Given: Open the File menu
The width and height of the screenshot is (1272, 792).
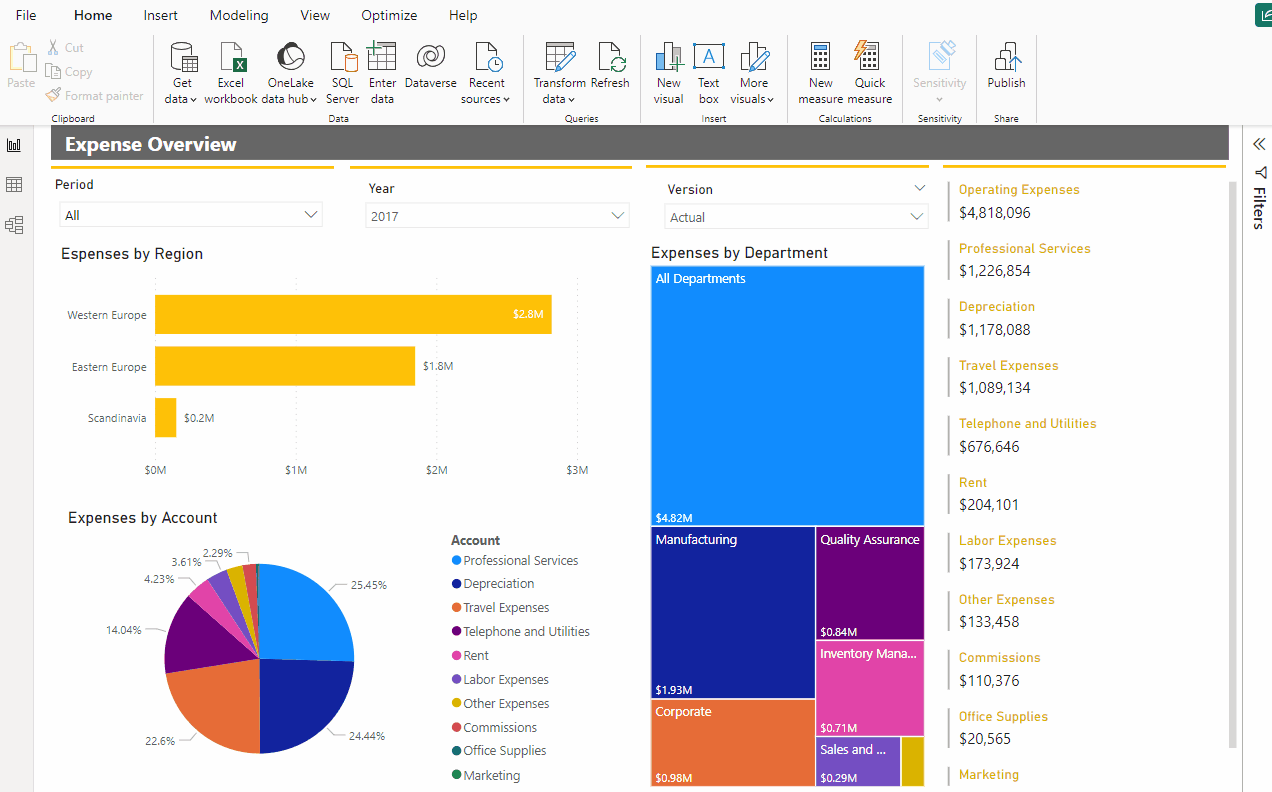Looking at the screenshot, I should point(26,15).
